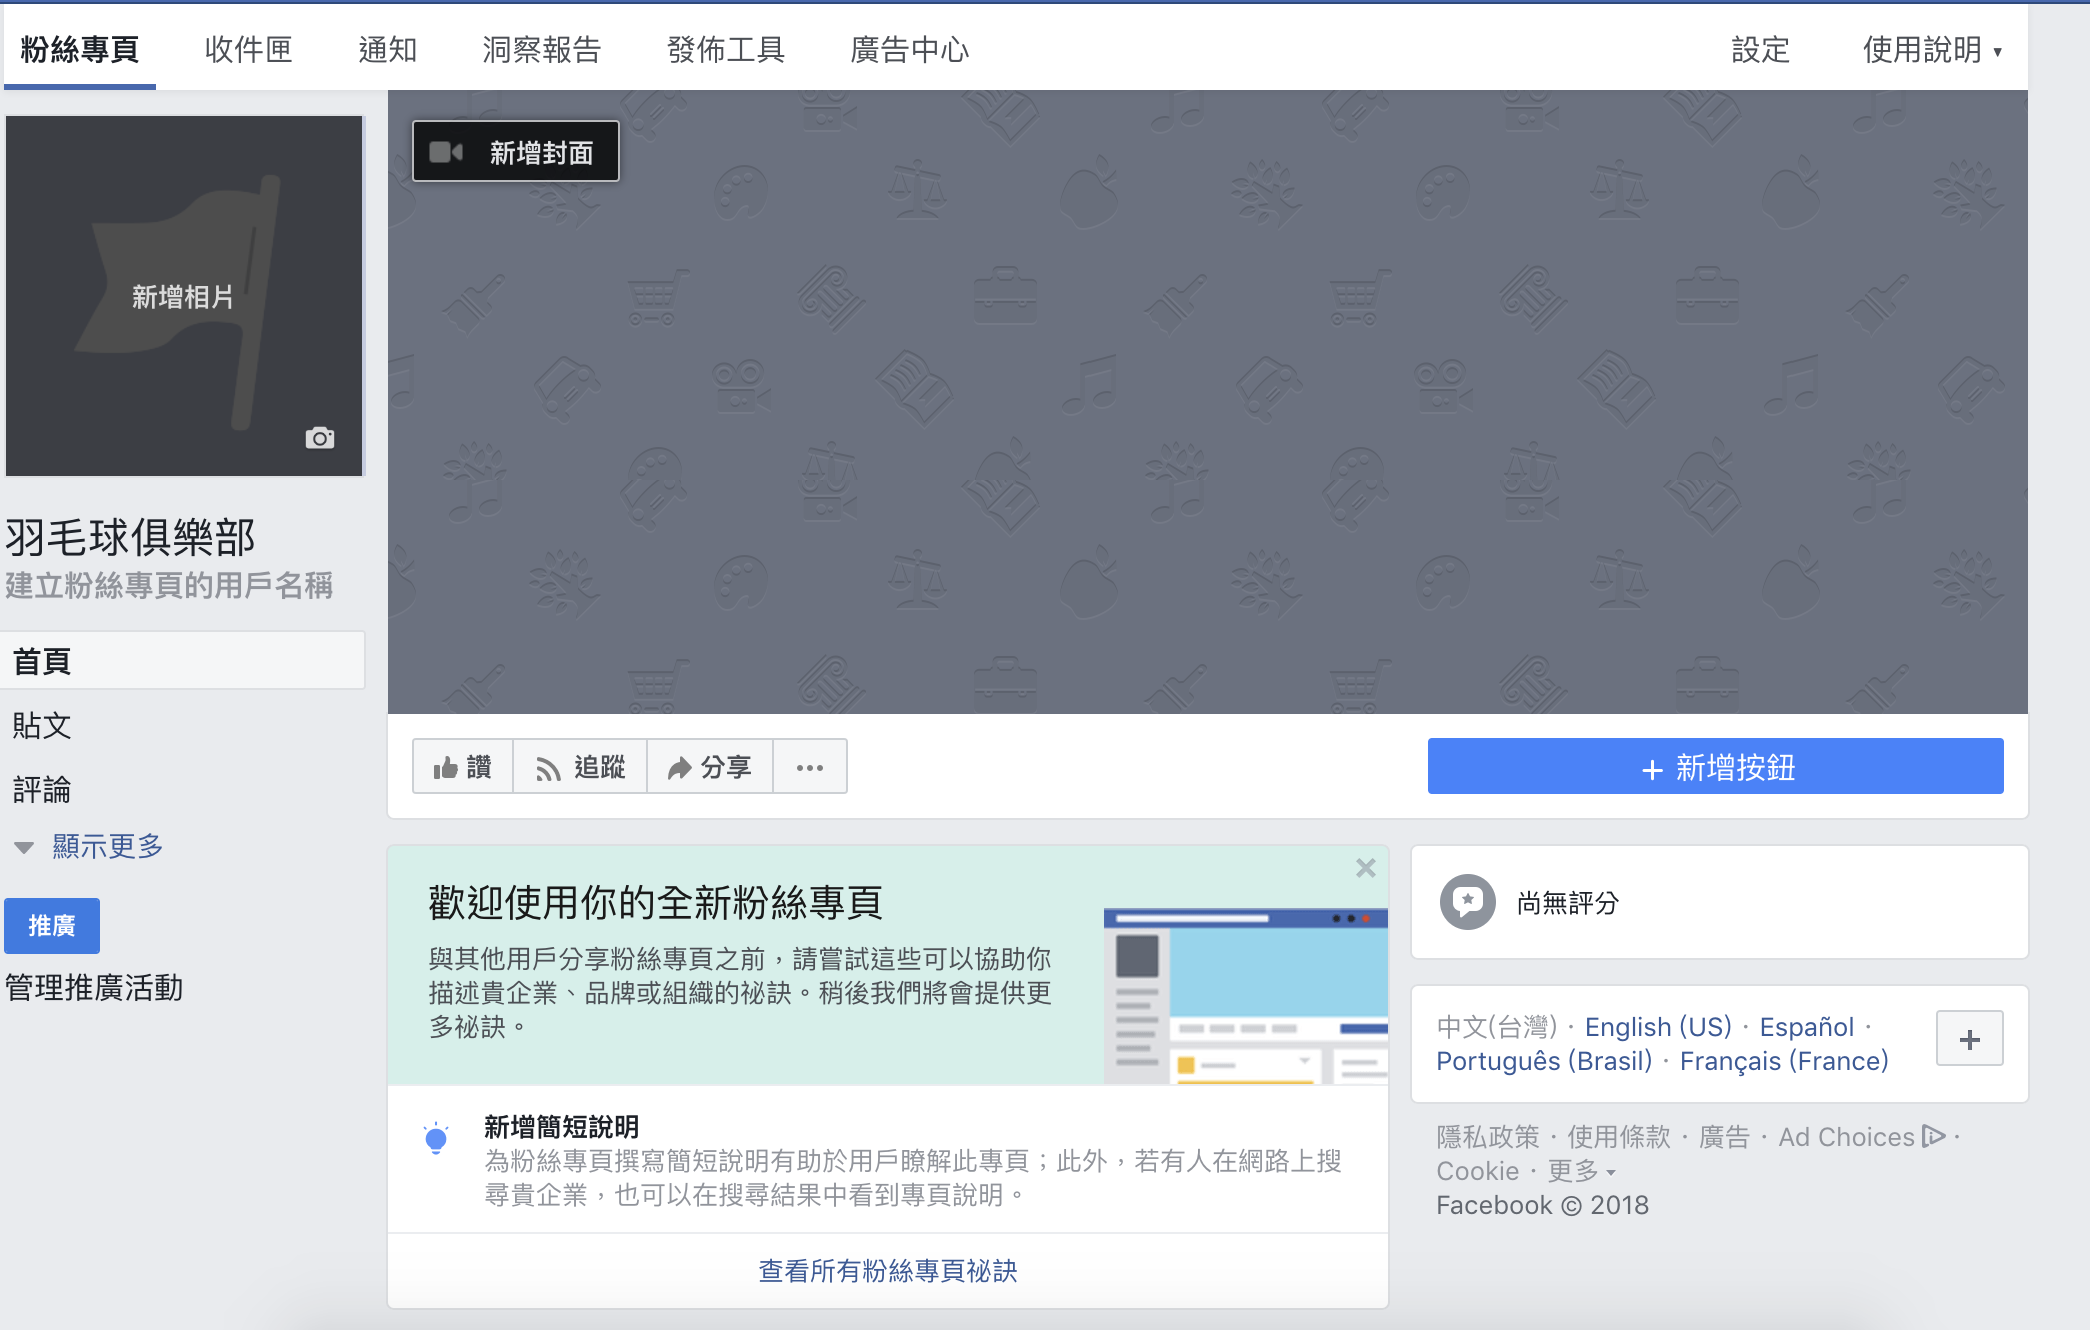The height and width of the screenshot is (1330, 2090).
Task: Open the 廣告中心 tab
Action: click(x=911, y=49)
